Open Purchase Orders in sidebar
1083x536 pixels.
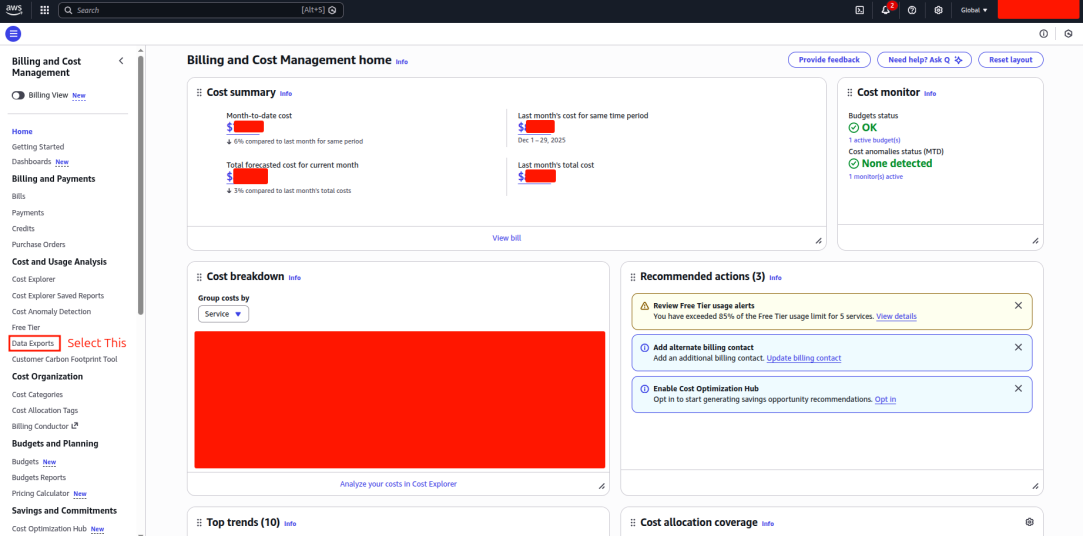point(39,245)
